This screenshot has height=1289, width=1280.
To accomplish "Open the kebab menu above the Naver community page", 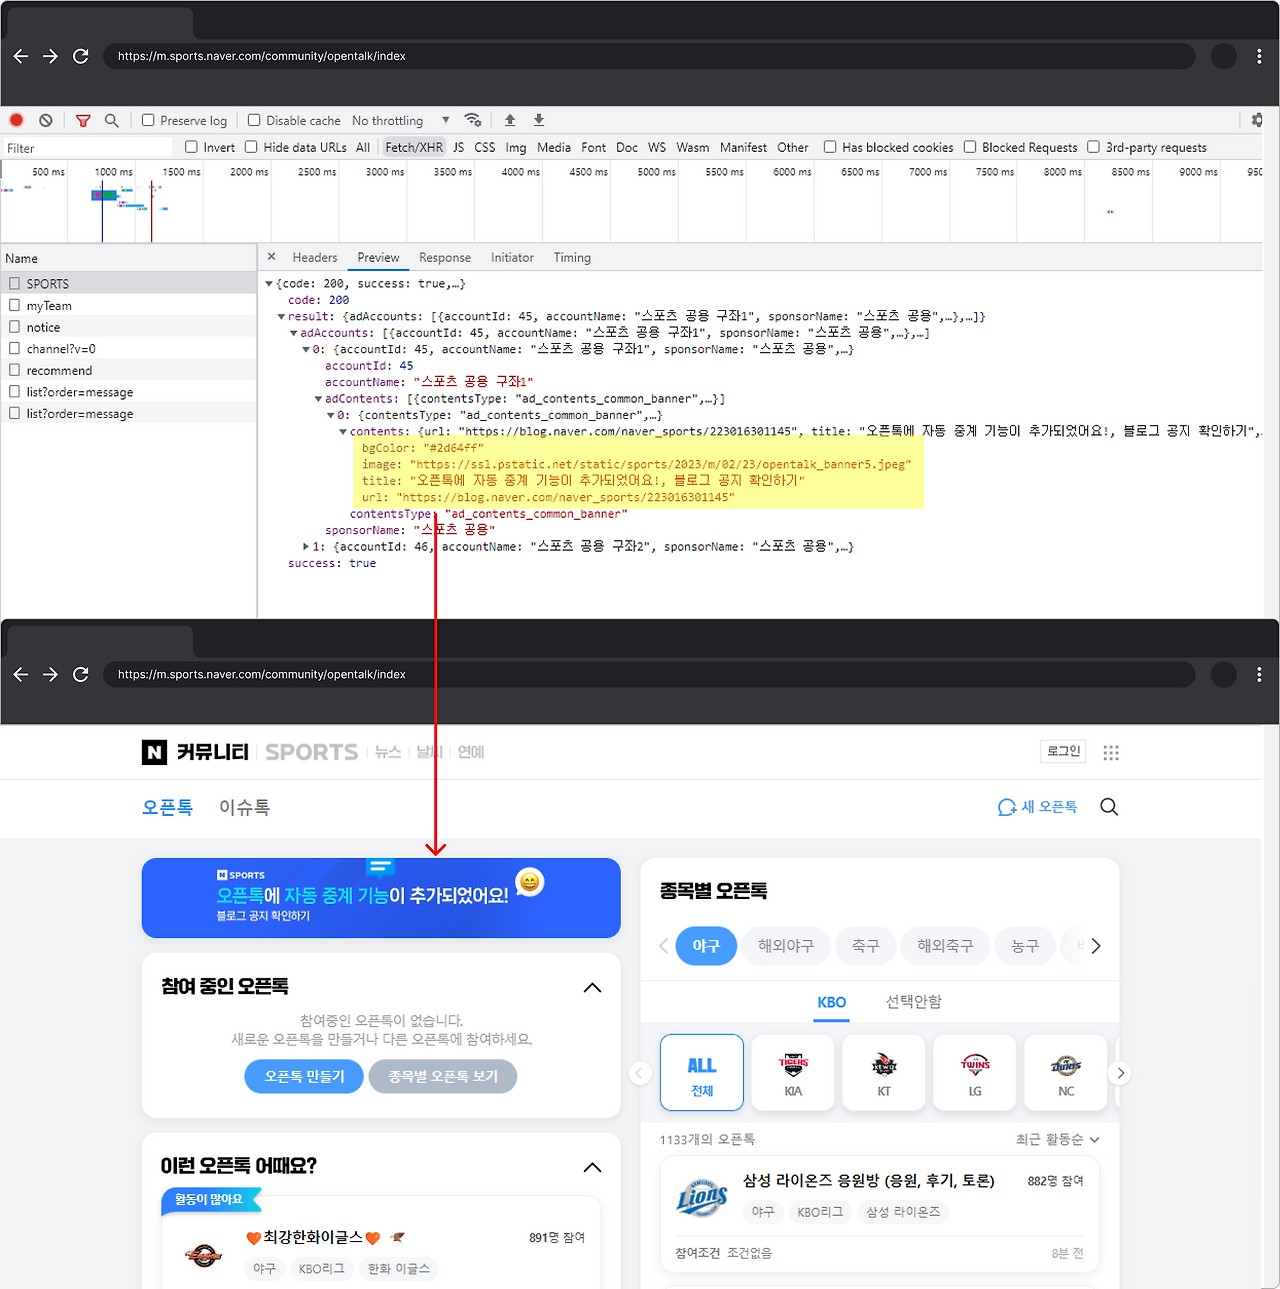I will pos(1259,674).
